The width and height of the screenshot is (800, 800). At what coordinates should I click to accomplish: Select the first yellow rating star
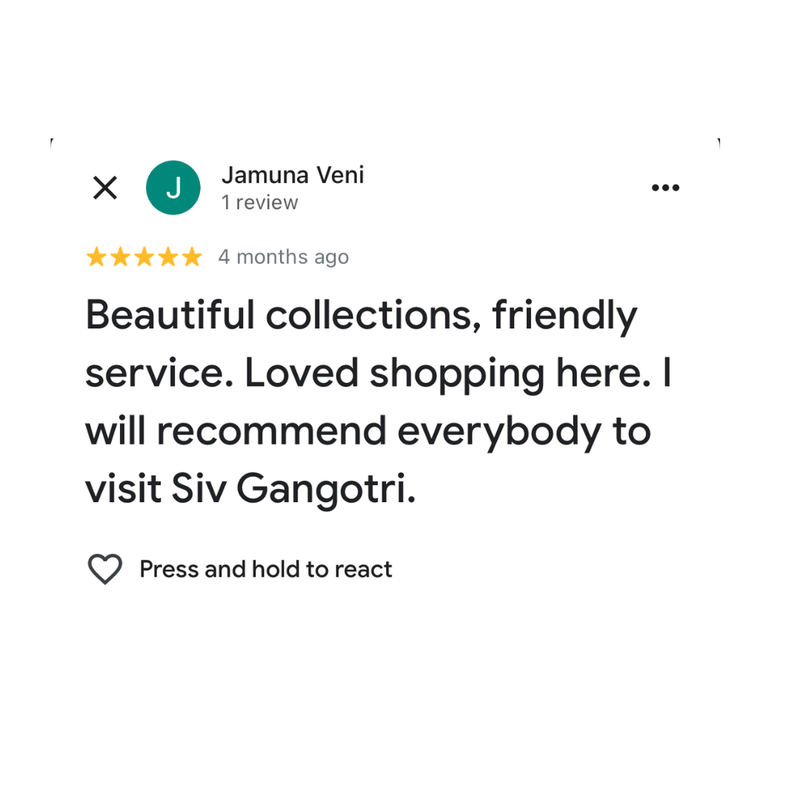tap(96, 257)
